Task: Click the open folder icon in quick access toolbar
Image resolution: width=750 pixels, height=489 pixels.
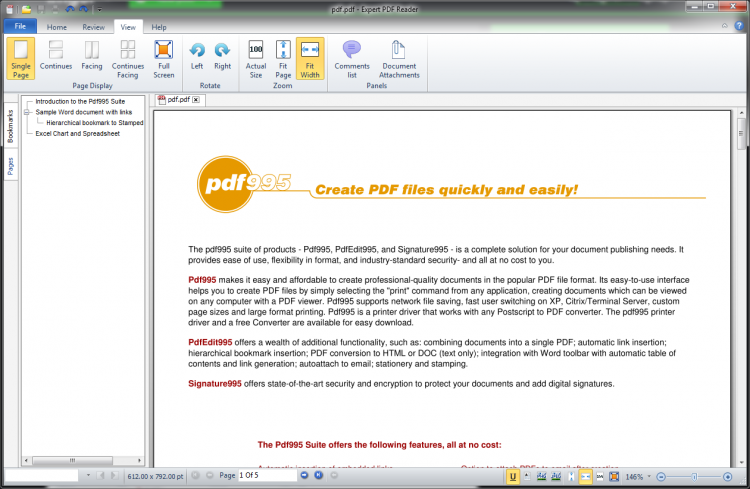Action: tap(26, 9)
